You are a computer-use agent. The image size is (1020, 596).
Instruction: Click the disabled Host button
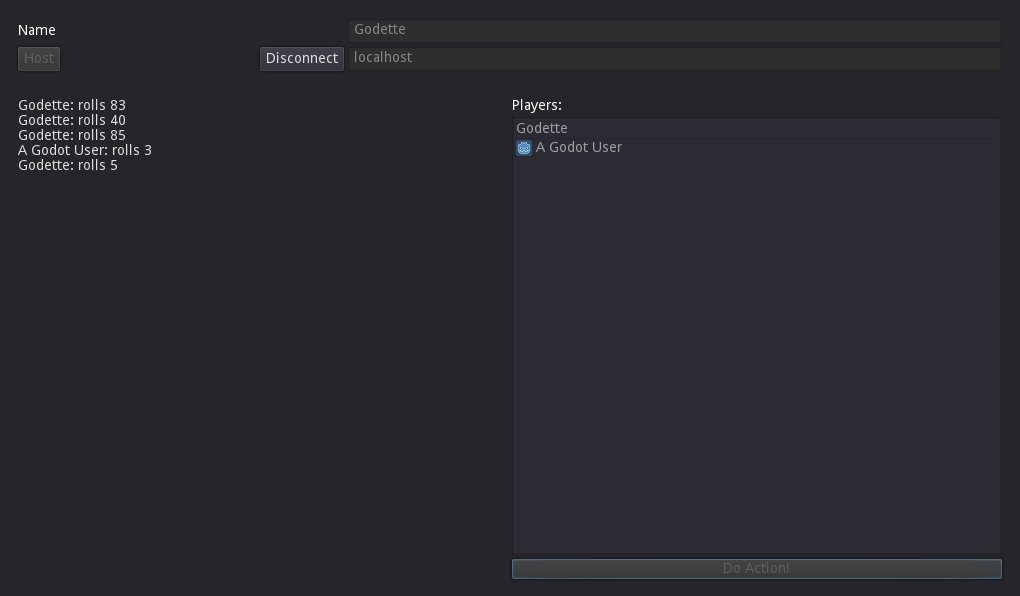38,58
